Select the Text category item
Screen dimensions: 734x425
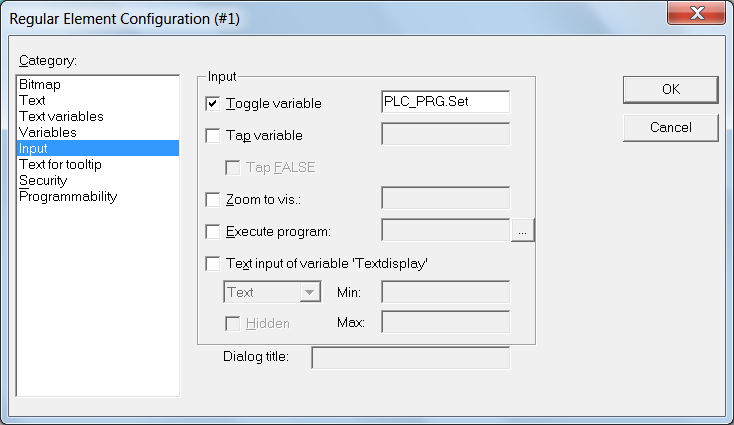tap(32, 101)
